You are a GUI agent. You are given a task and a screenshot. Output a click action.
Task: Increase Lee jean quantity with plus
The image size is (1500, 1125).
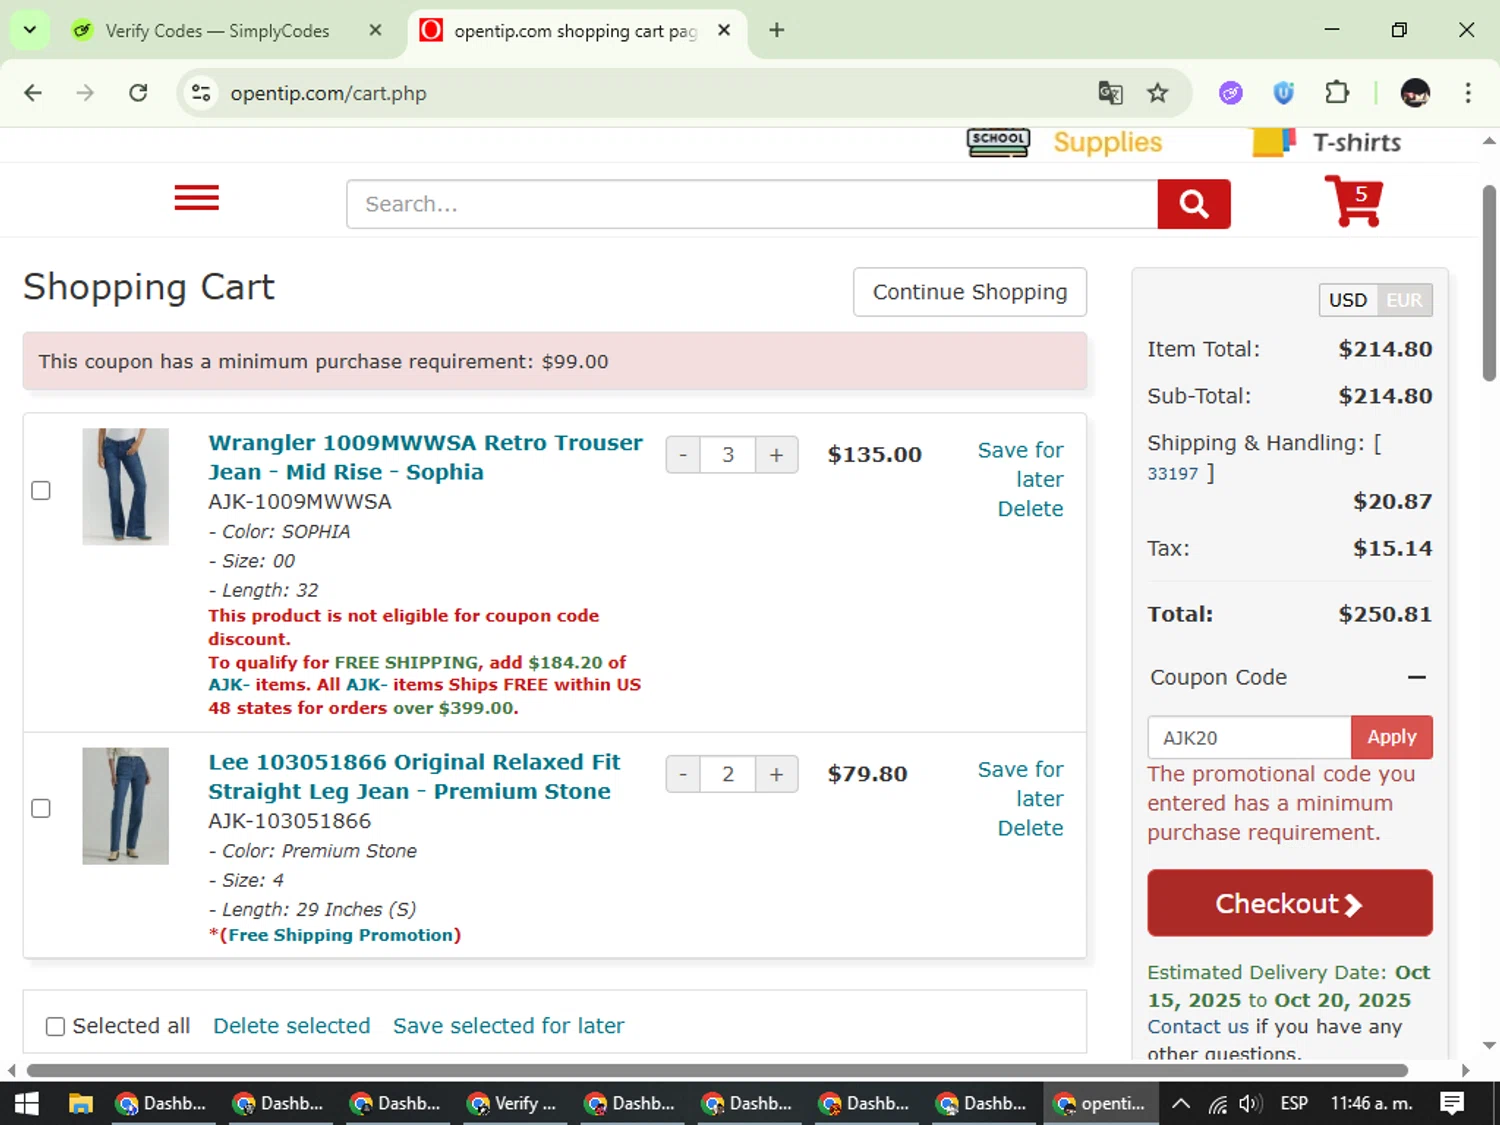coord(776,774)
